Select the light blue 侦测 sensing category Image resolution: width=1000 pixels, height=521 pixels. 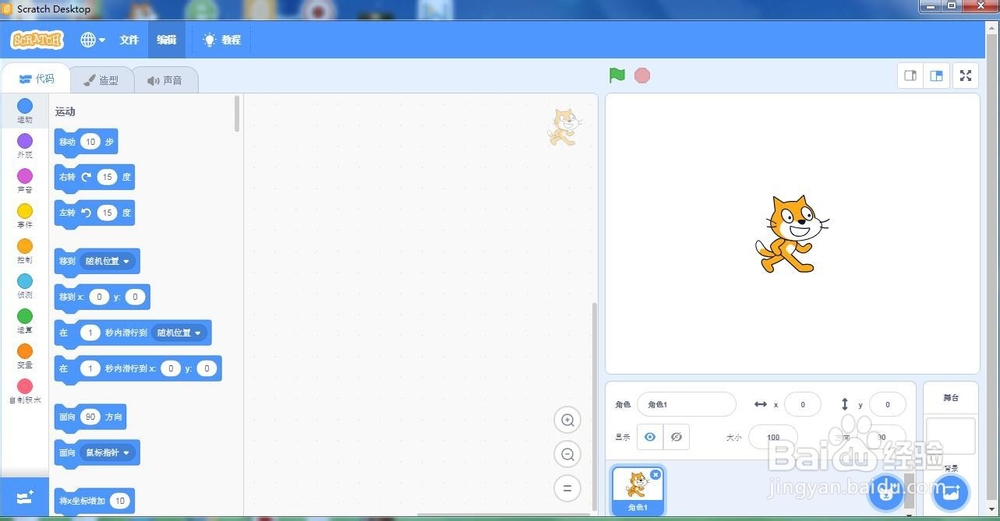tap(25, 285)
